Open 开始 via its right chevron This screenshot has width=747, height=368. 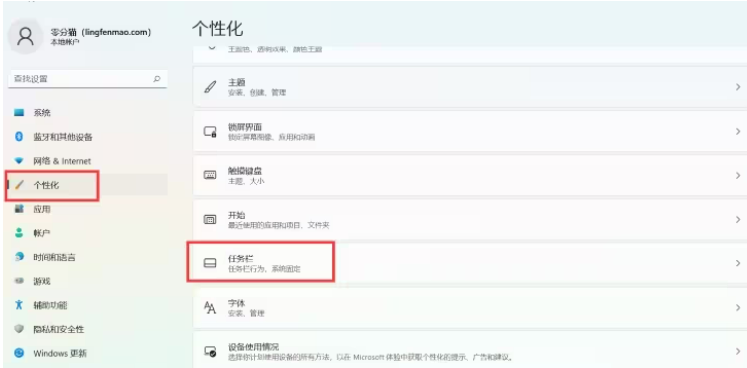click(x=738, y=219)
